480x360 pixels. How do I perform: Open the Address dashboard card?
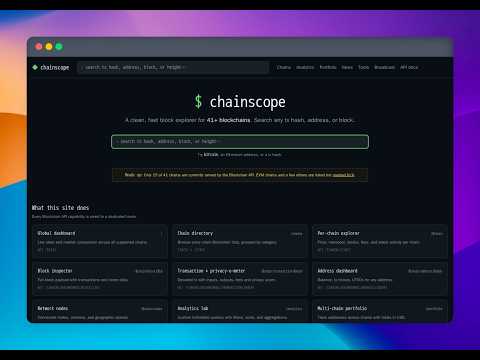click(x=380, y=279)
